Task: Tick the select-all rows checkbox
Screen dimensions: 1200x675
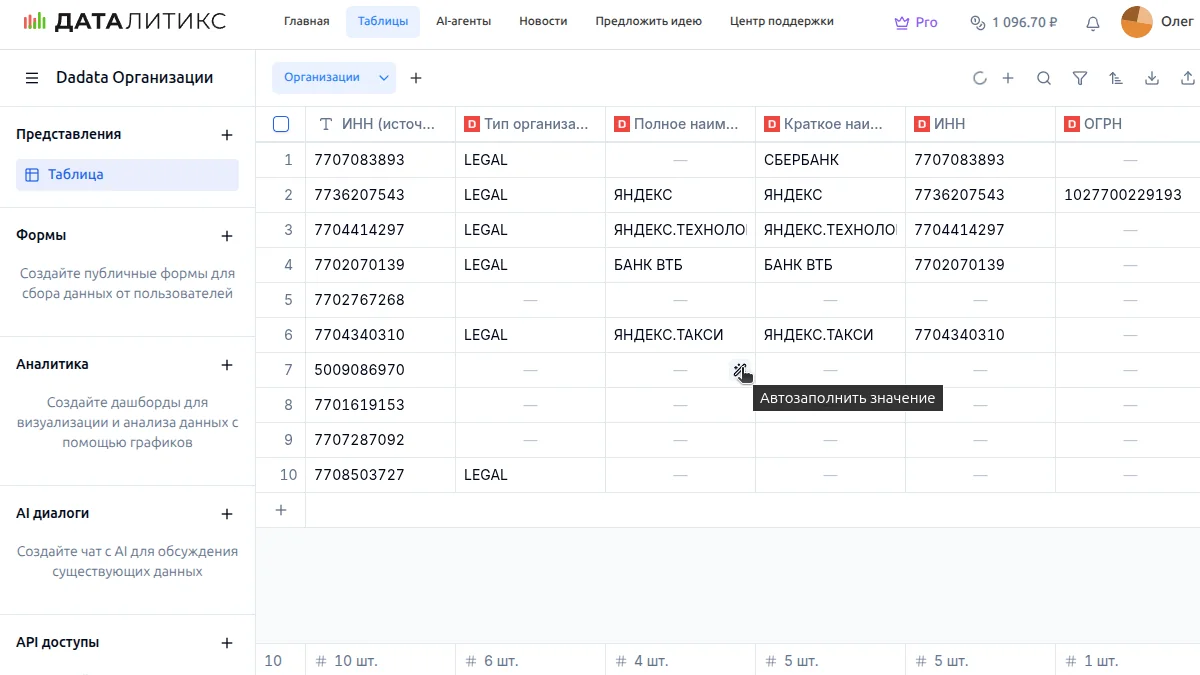Action: (x=281, y=124)
